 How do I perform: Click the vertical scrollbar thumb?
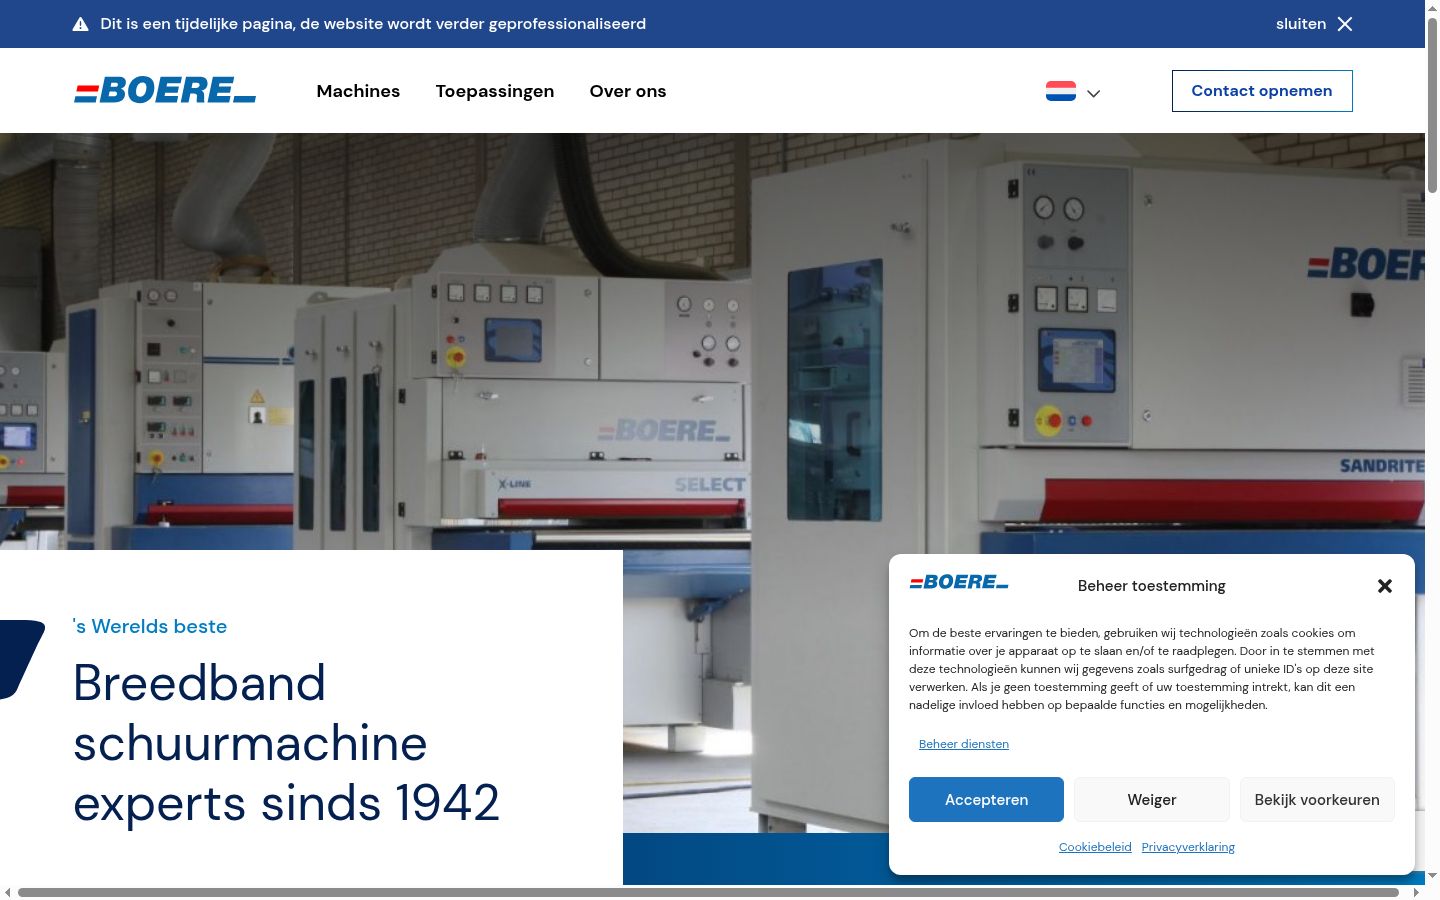click(x=1432, y=105)
